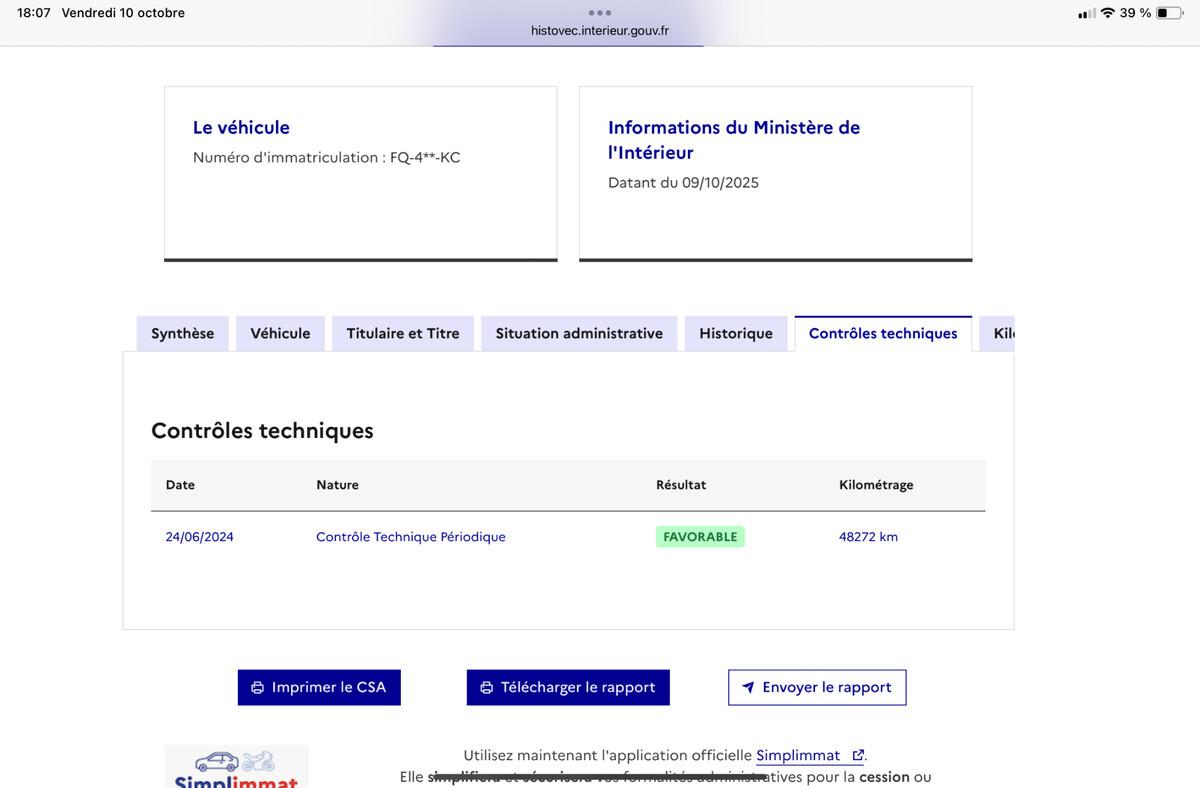Click the paper plane icon in Envoyer le rapport
The width and height of the screenshot is (1200, 788).
tap(748, 688)
